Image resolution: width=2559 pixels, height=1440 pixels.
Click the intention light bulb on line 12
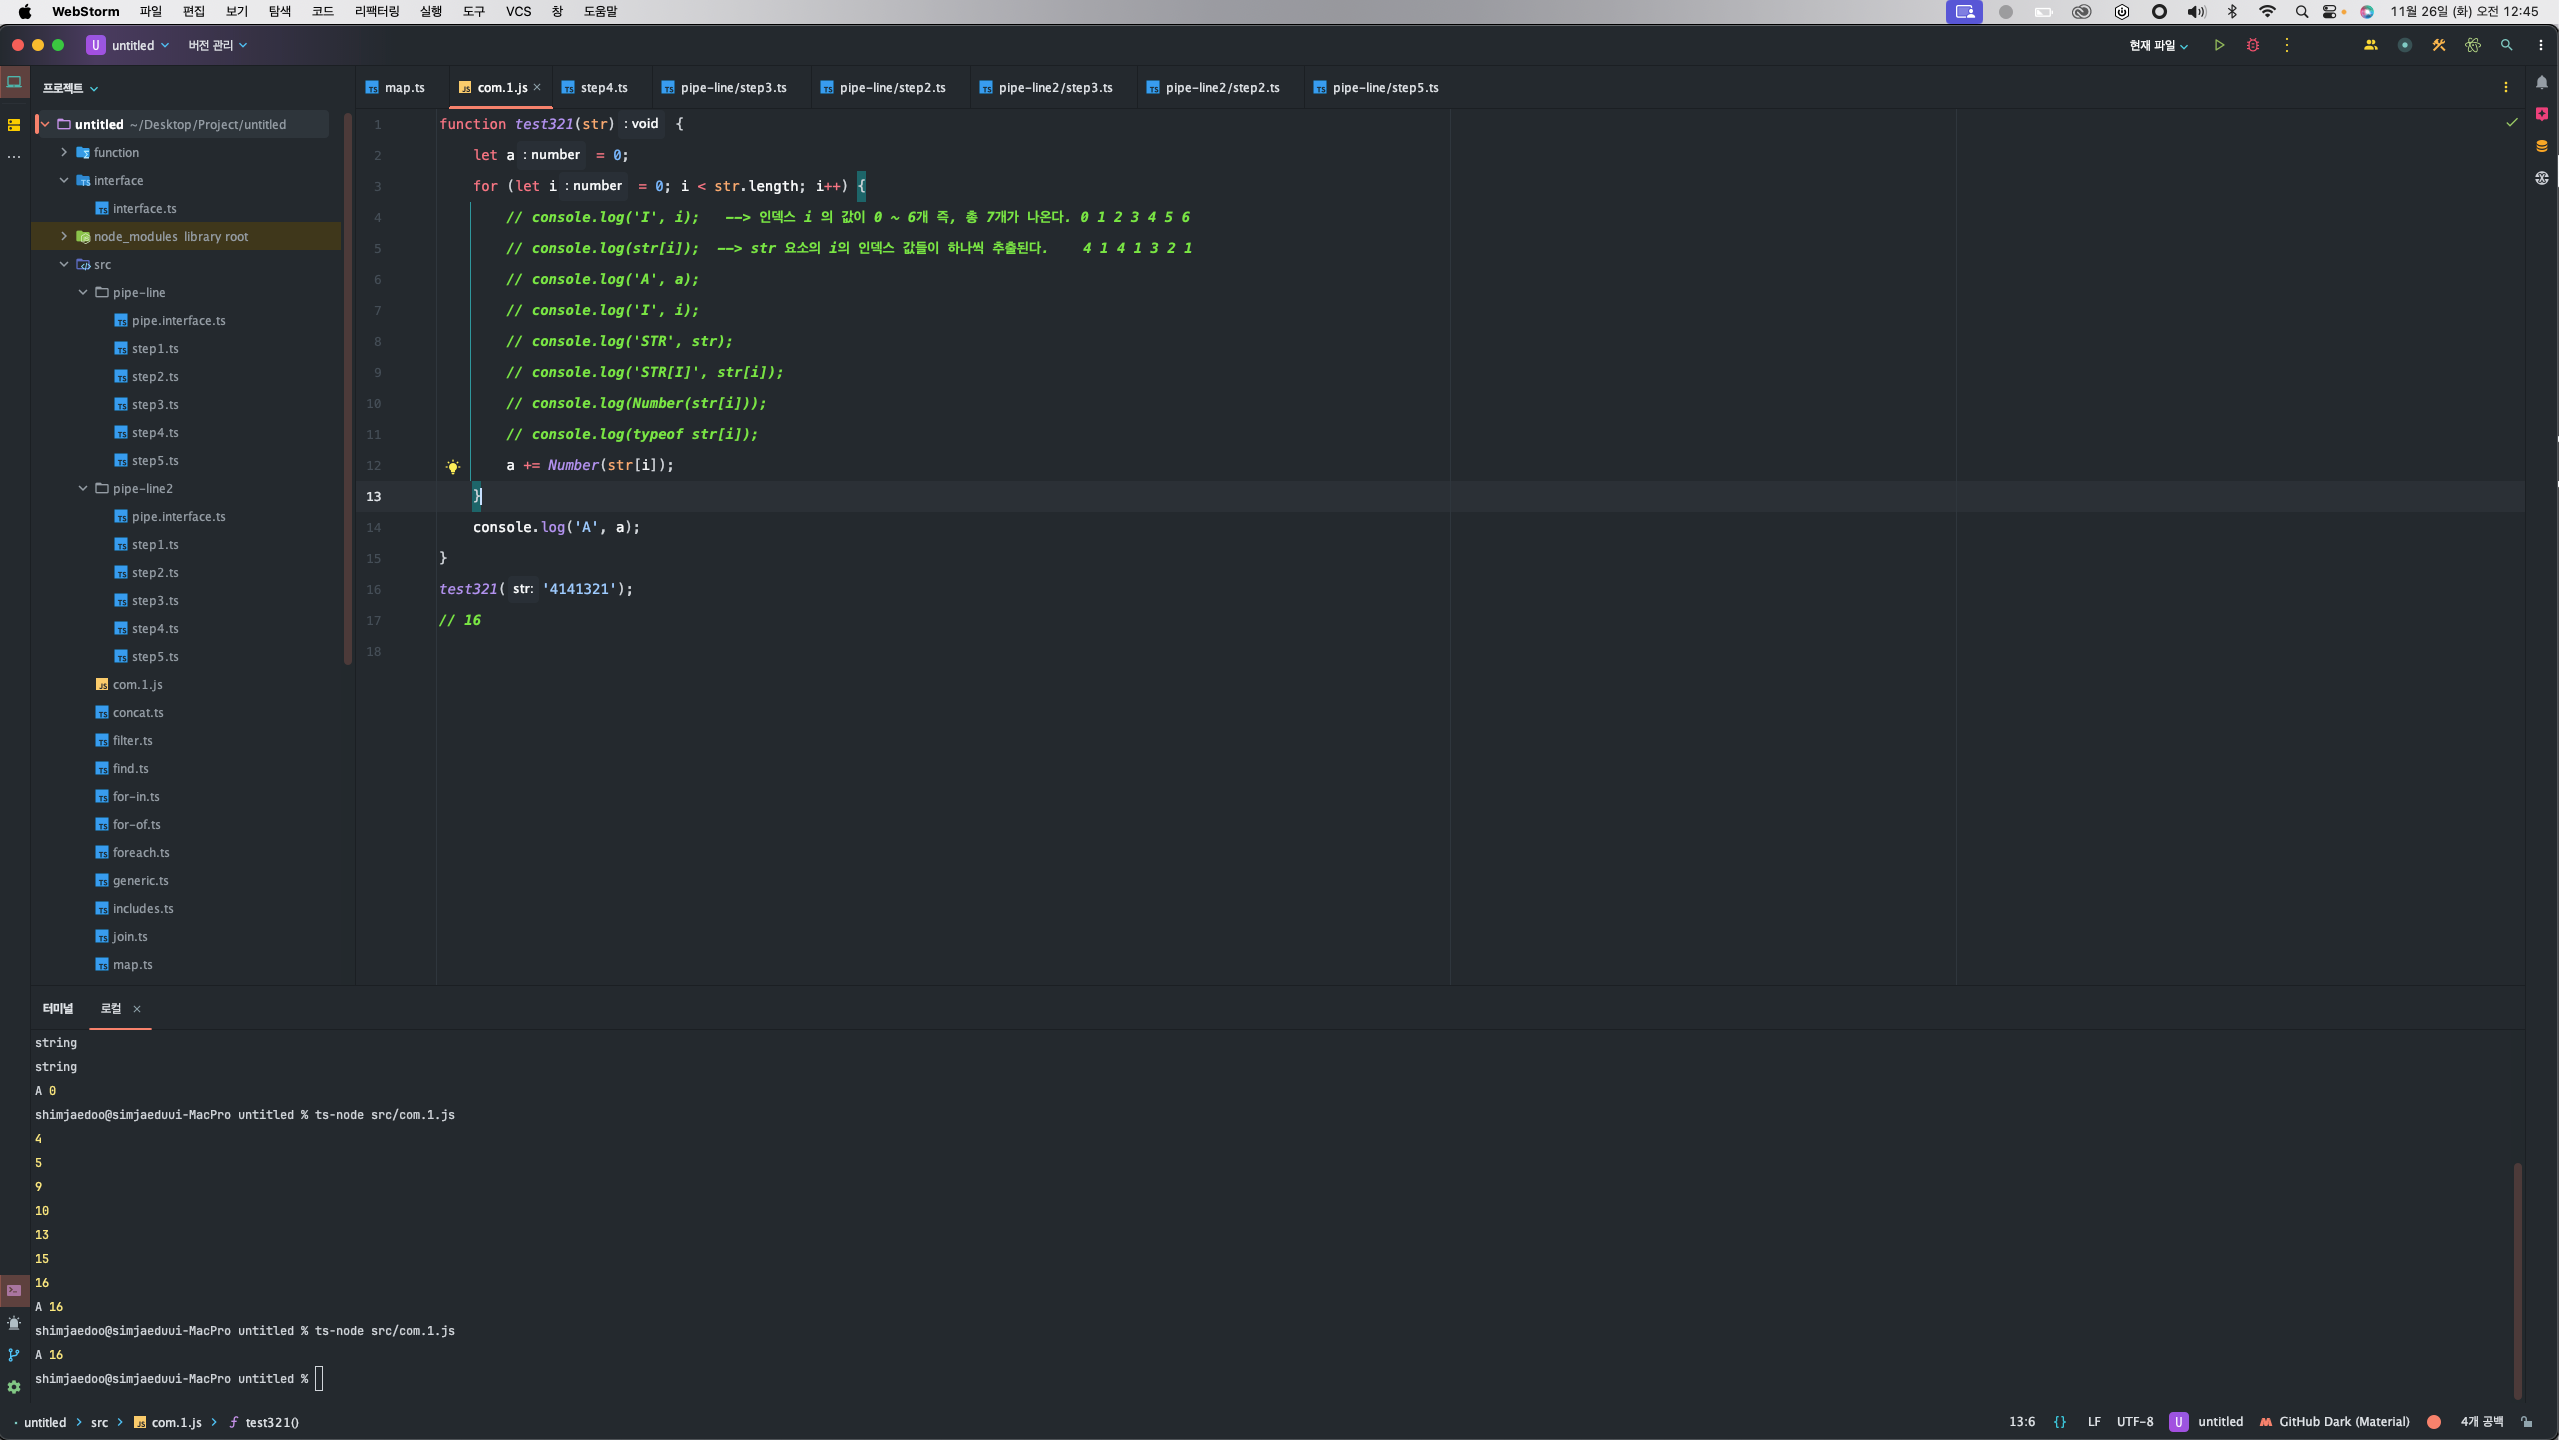(x=453, y=466)
